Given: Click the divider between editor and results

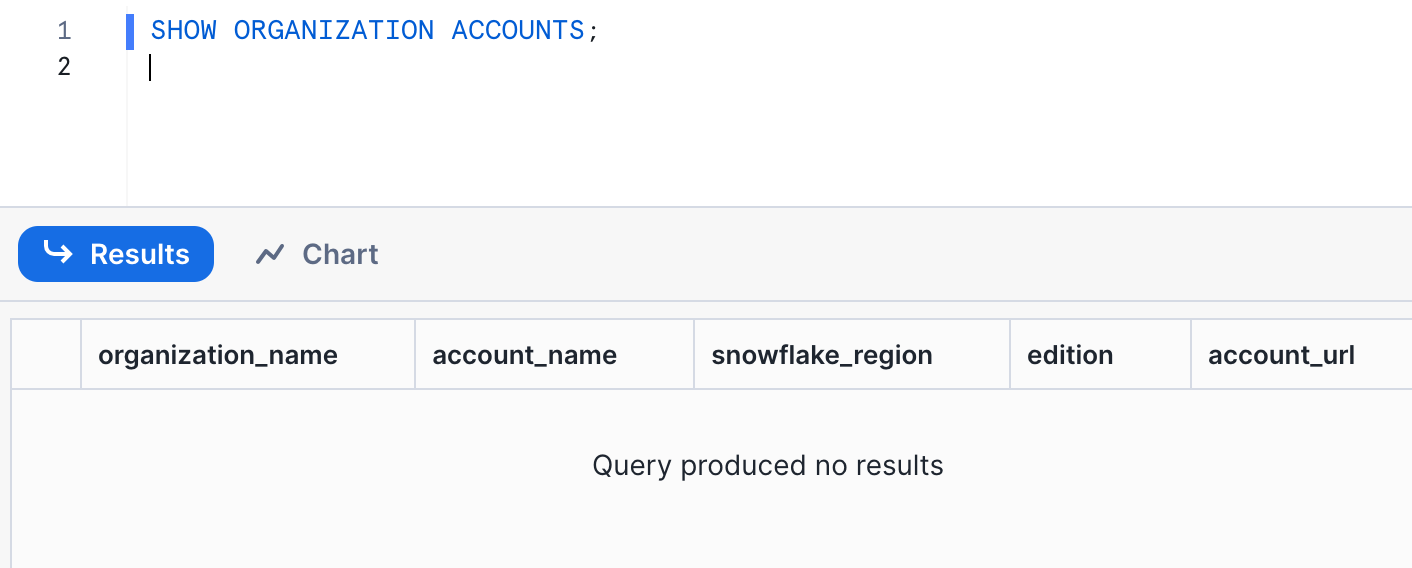Looking at the screenshot, I should [706, 207].
